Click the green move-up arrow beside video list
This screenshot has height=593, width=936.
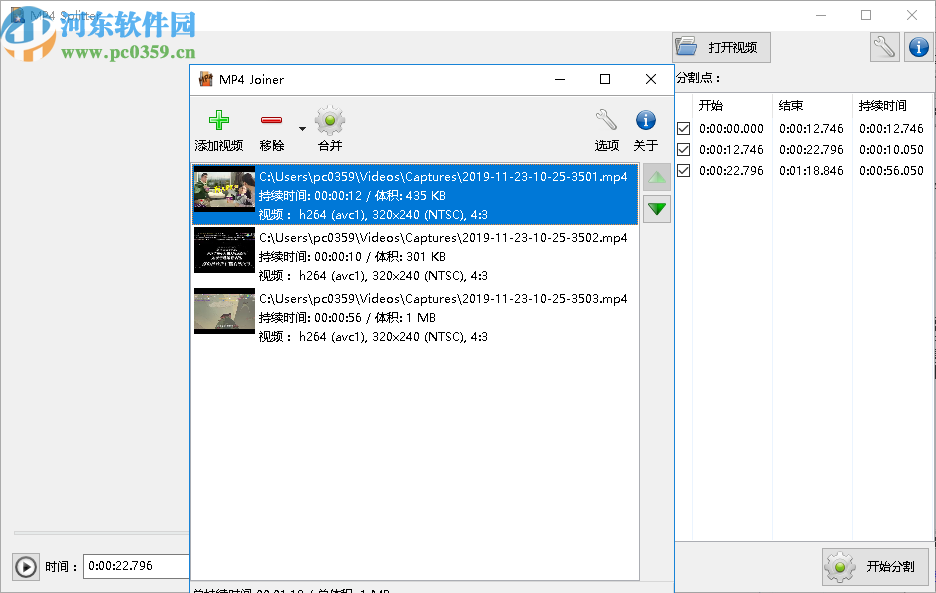click(656, 177)
